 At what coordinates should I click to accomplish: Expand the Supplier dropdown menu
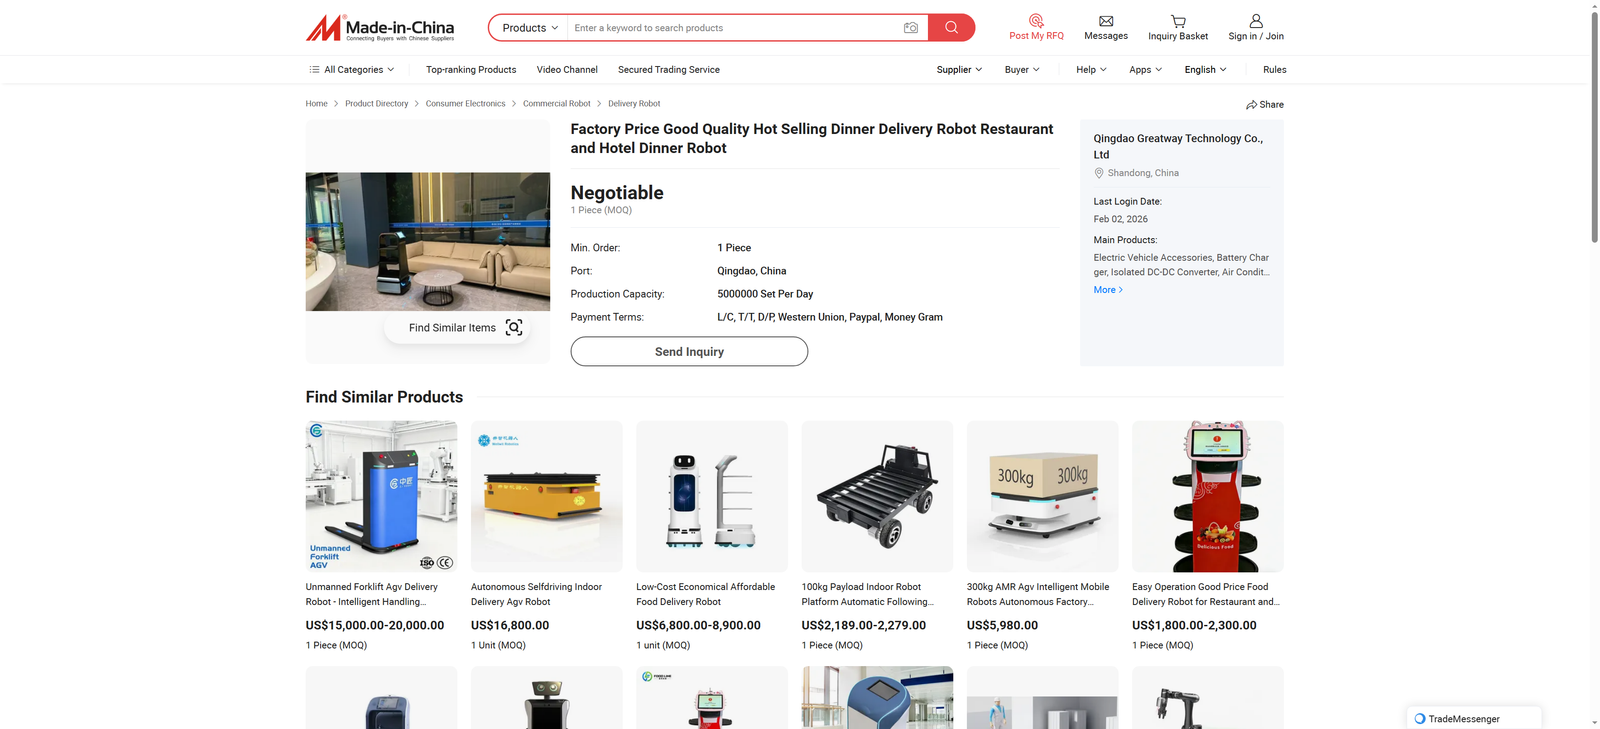click(959, 70)
